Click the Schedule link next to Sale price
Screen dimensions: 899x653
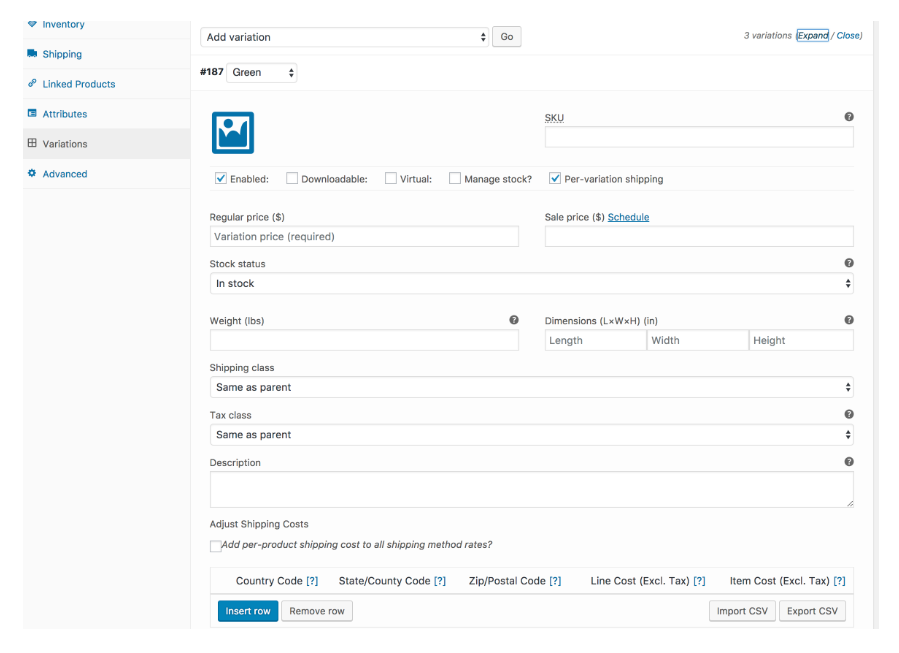pyautogui.click(x=628, y=217)
